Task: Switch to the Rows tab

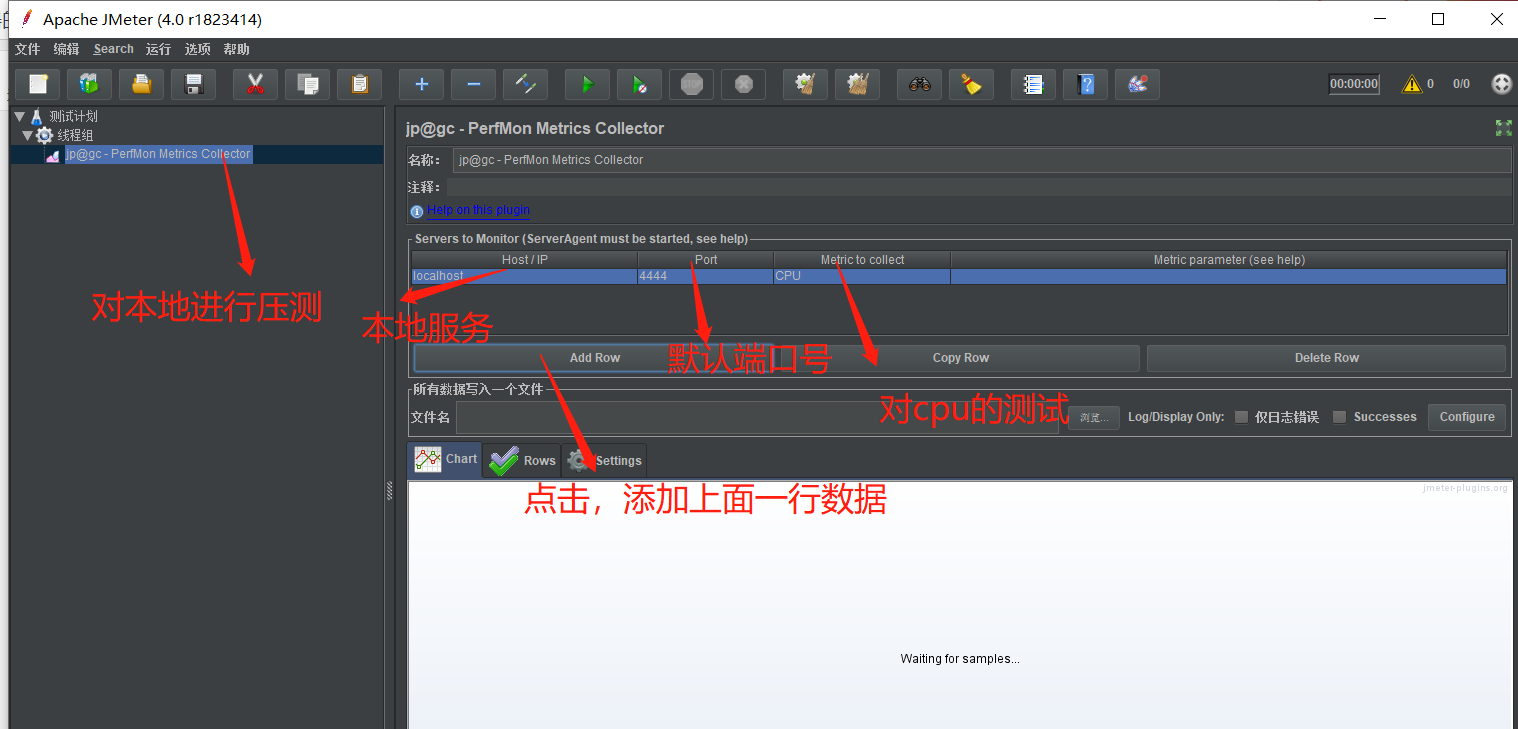Action: tap(522, 460)
